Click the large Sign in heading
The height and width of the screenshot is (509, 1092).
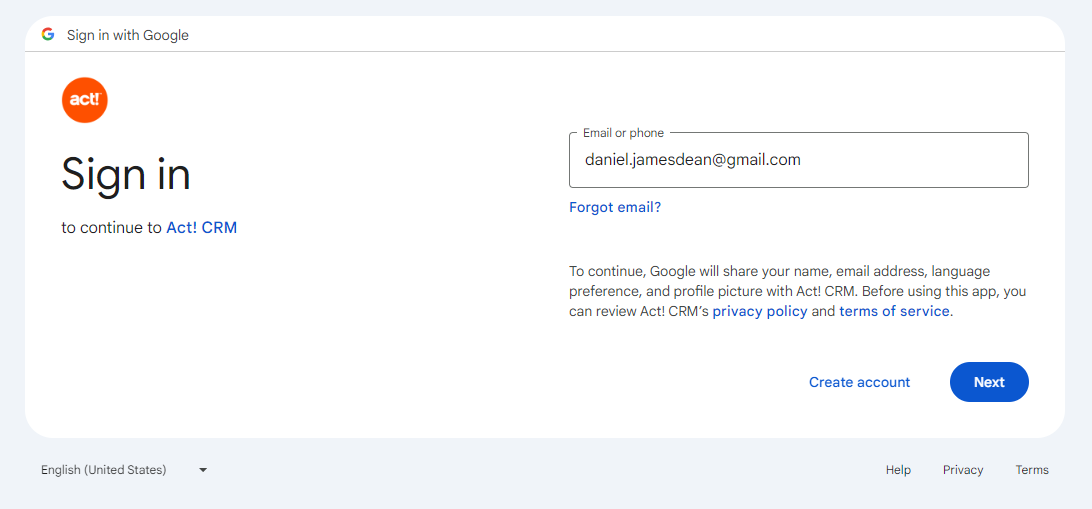(126, 173)
